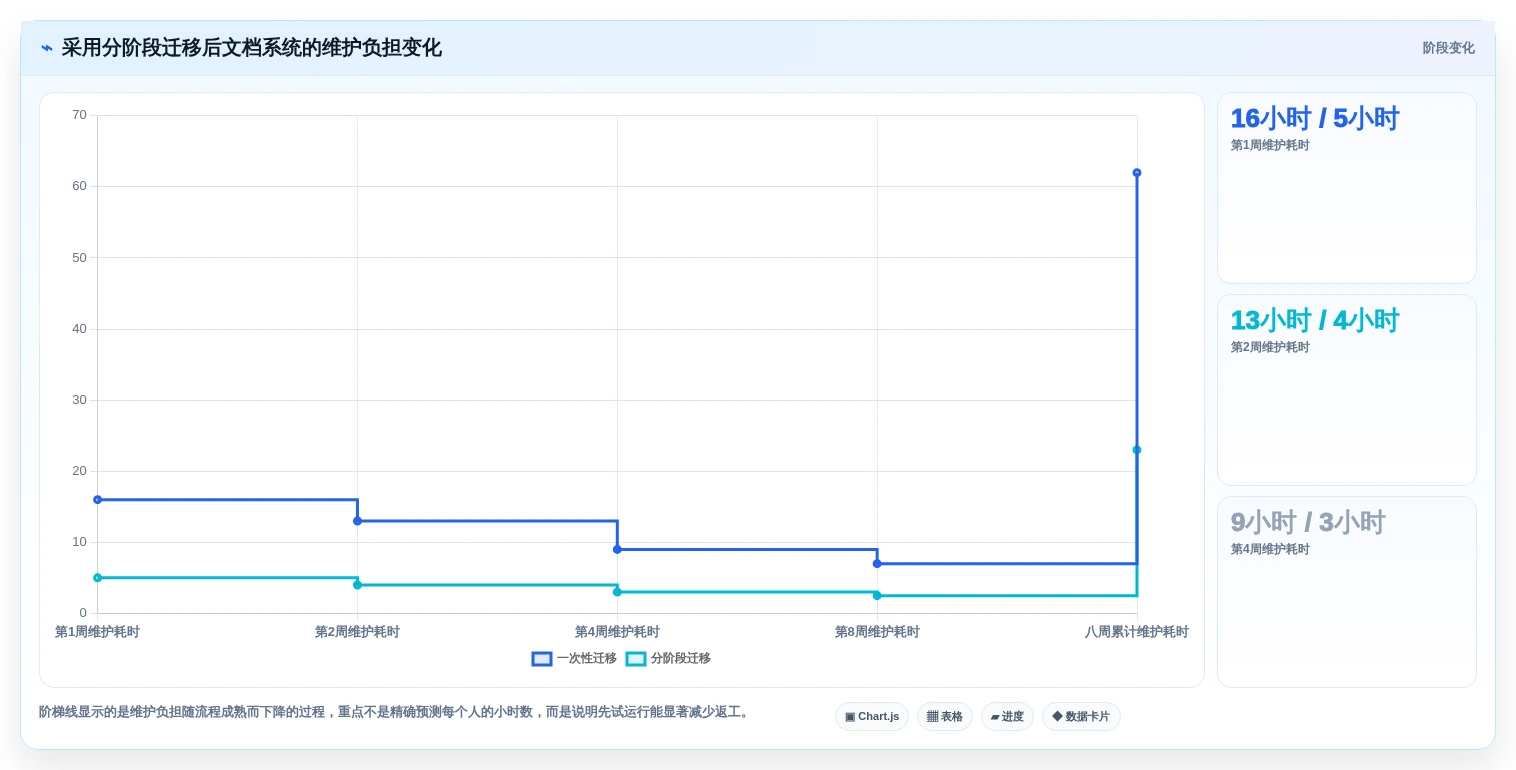The height and width of the screenshot is (770, 1516).
Task: Click the blue peak point at 八周累计维护耗时
Action: (1137, 173)
